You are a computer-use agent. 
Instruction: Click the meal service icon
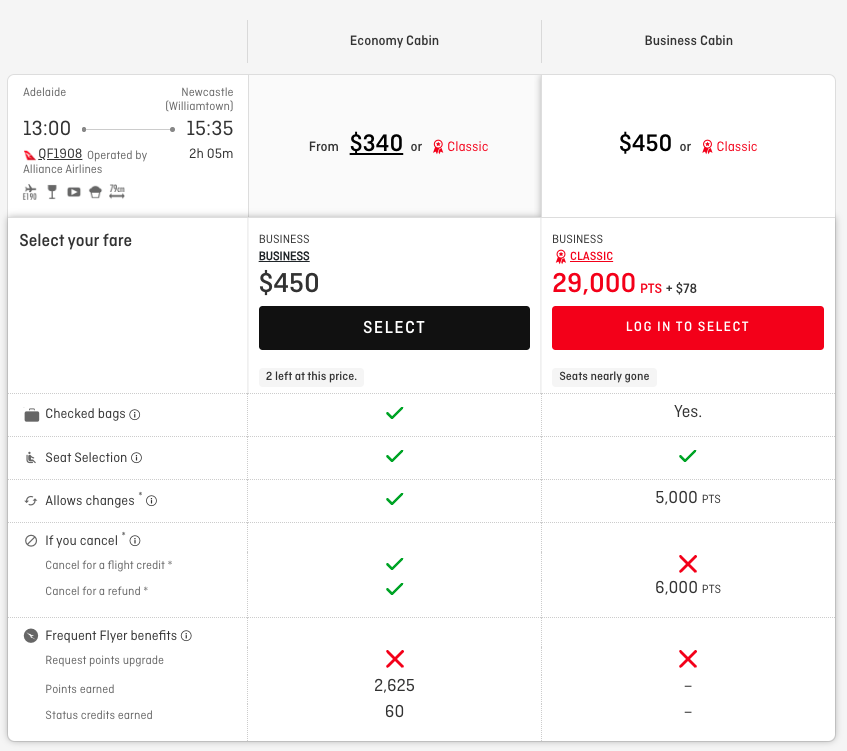(x=95, y=192)
